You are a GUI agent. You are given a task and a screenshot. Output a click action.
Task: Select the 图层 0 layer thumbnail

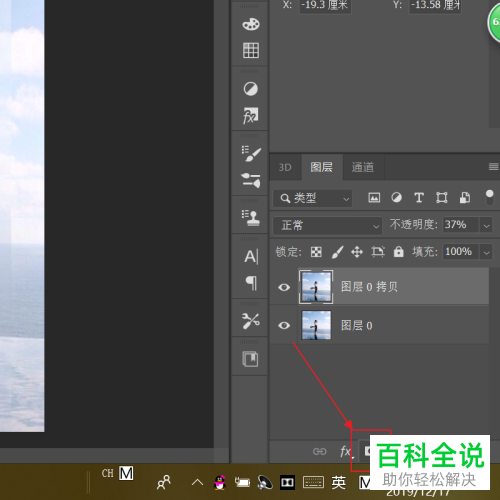316,325
